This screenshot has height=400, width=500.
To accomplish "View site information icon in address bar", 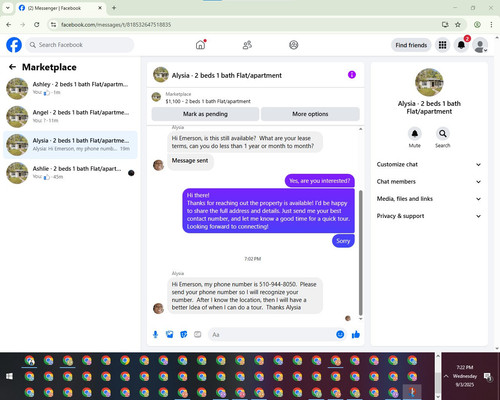I will pos(53,25).
